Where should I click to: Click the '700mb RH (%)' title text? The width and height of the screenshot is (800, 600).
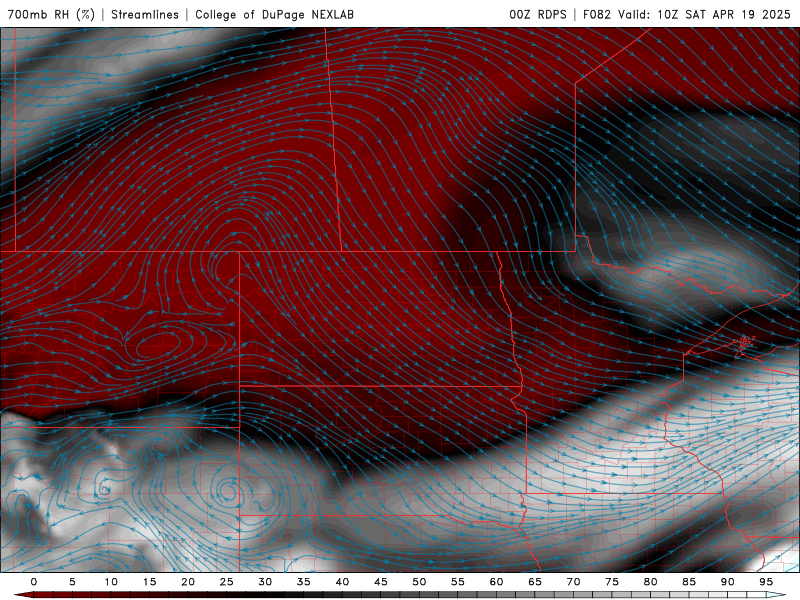pos(51,14)
